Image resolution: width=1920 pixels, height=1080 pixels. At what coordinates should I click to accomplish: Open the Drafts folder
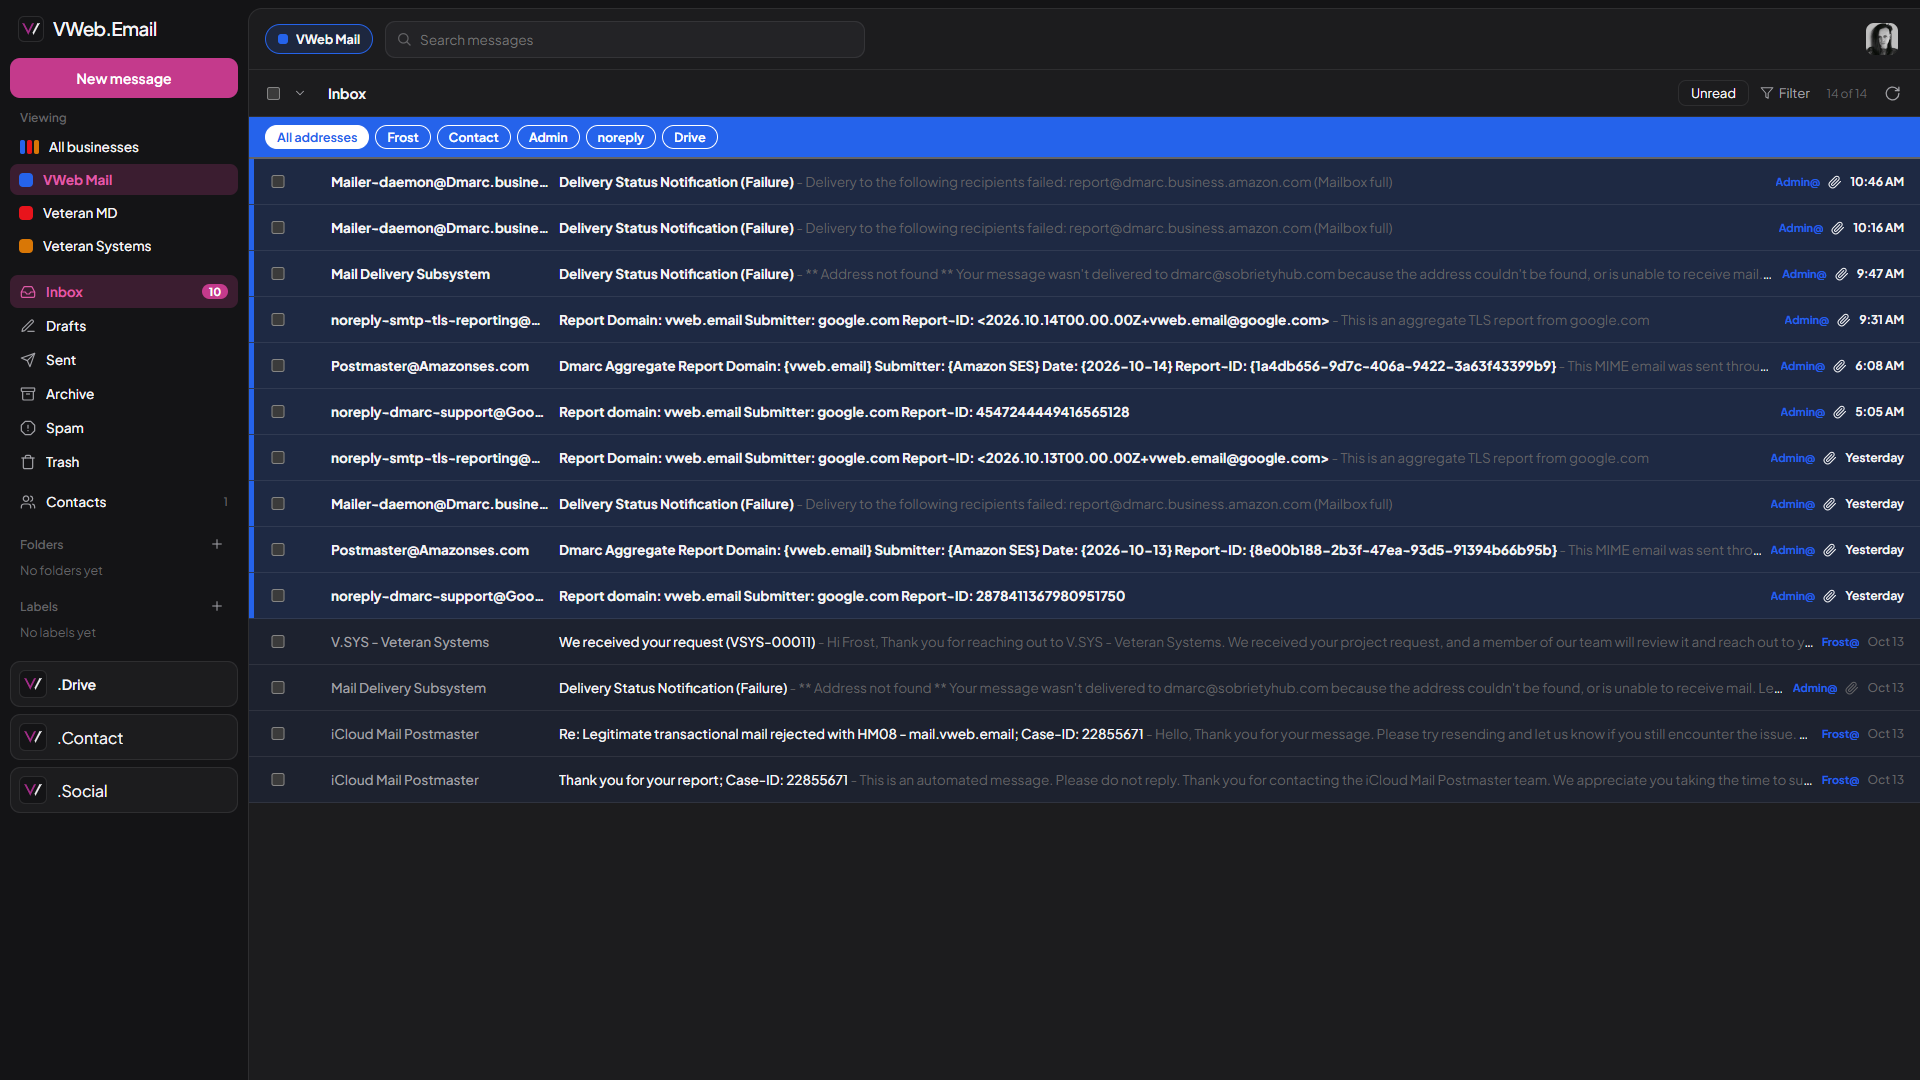click(x=124, y=326)
